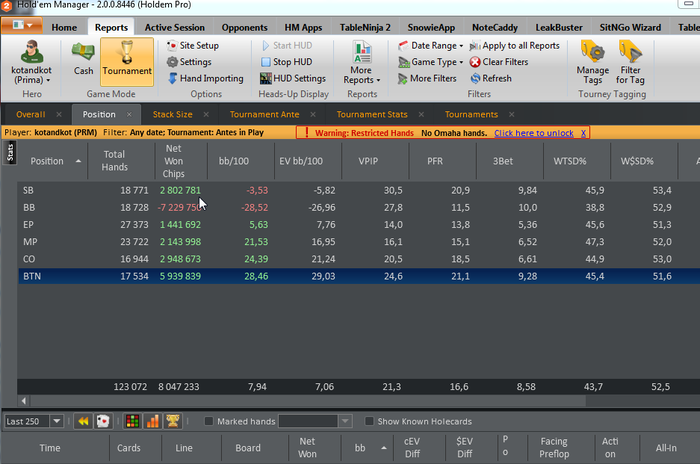Switch to the Overall report tab
This screenshot has height=464, width=700.
point(30,114)
